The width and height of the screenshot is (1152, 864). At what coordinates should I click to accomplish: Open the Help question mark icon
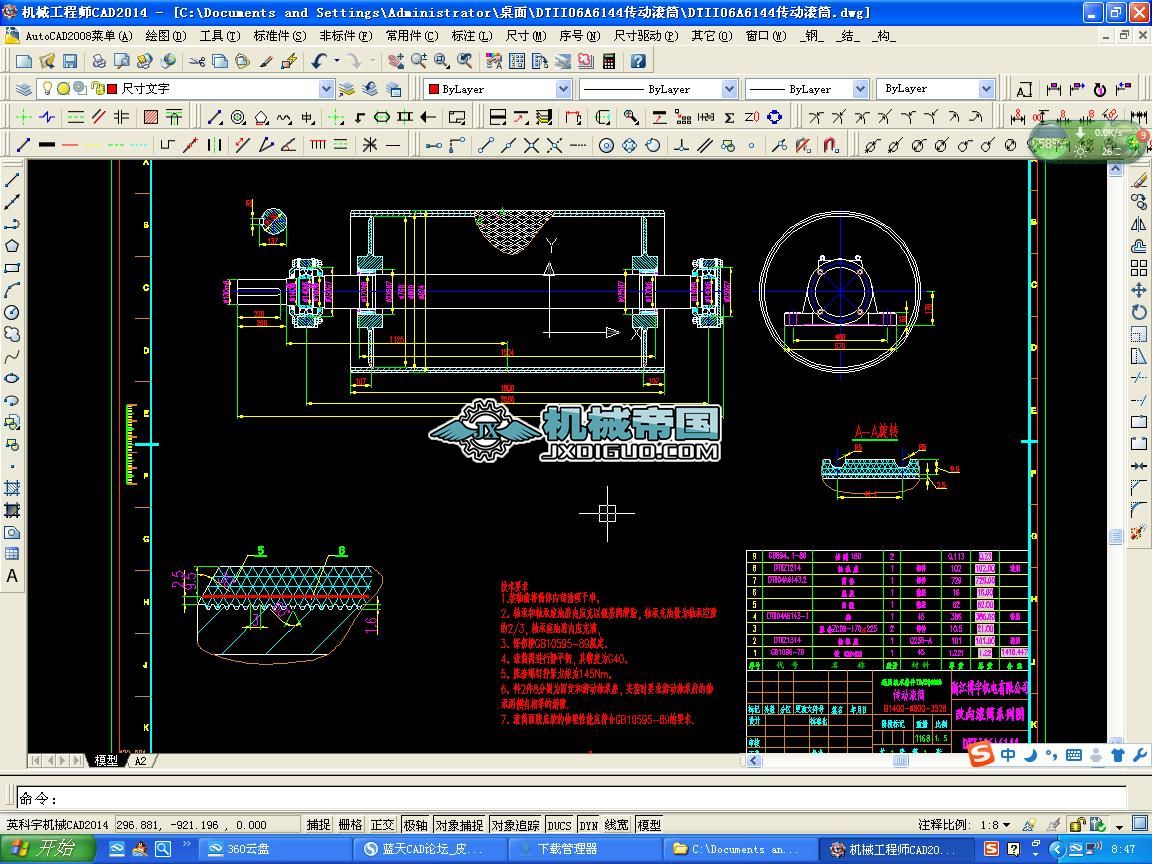tap(638, 61)
